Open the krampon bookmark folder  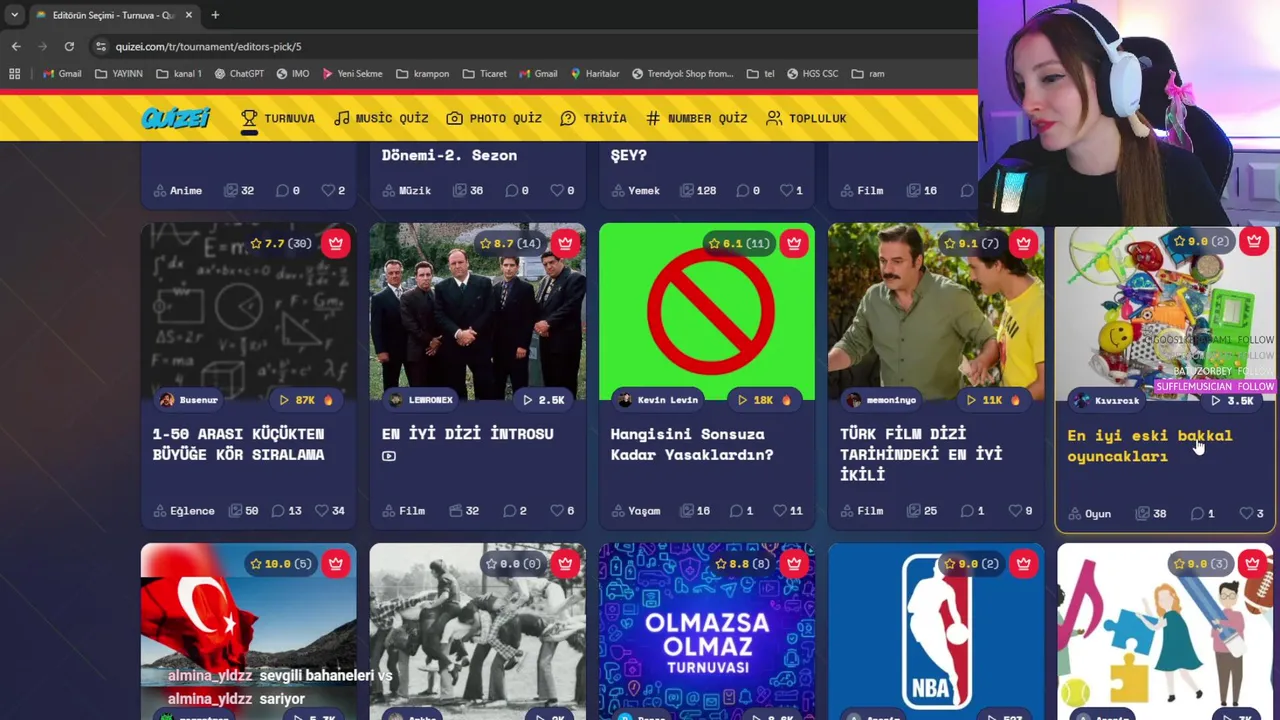coord(422,73)
